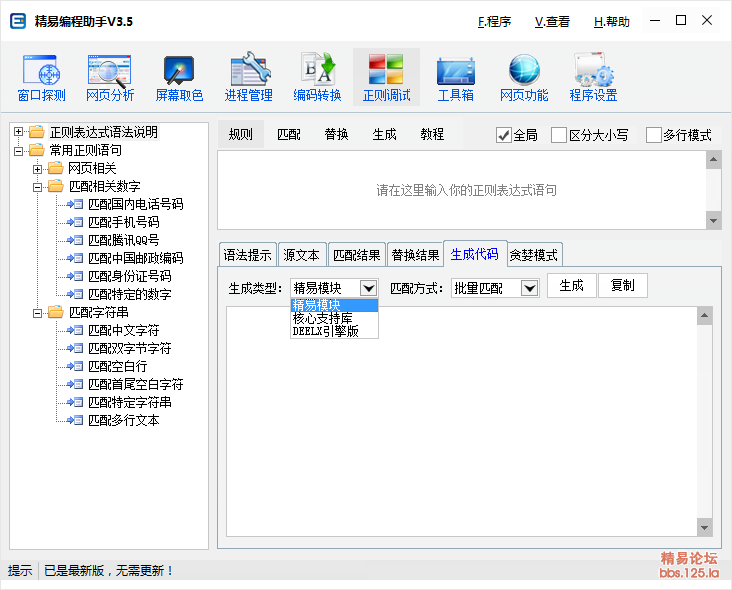Click into the regex expression input field

pyautogui.click(x=462, y=190)
